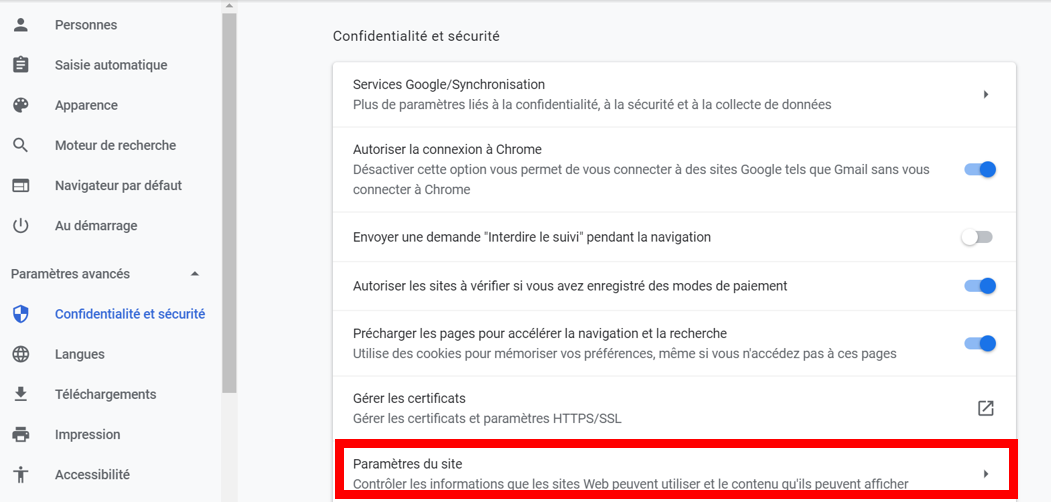Open the Téléchargements menu item
This screenshot has height=502, width=1051.
coord(105,394)
